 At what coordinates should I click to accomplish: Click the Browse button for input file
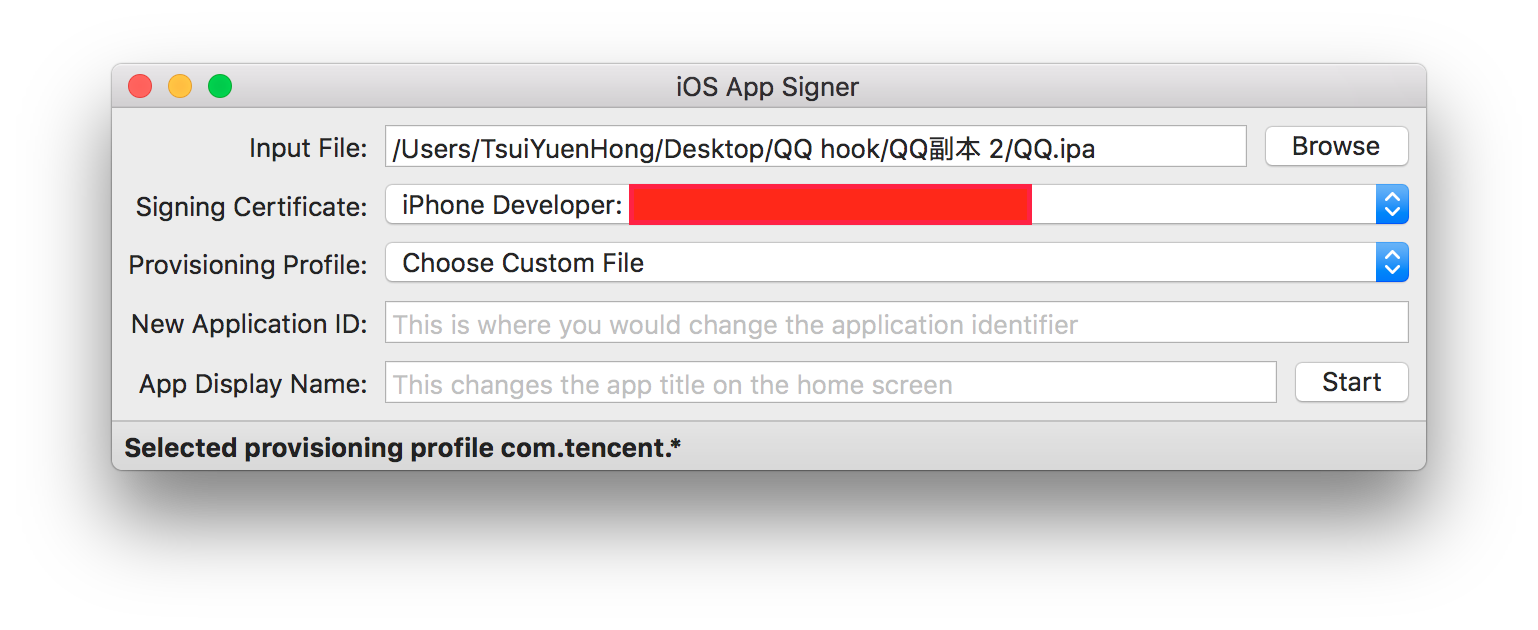[x=1336, y=146]
